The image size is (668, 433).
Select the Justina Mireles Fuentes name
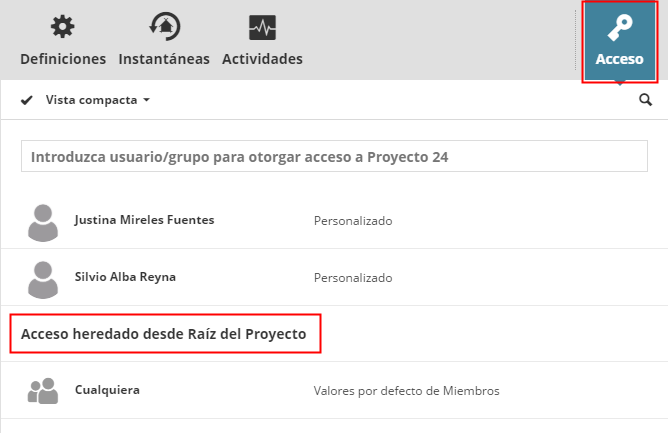click(x=144, y=220)
